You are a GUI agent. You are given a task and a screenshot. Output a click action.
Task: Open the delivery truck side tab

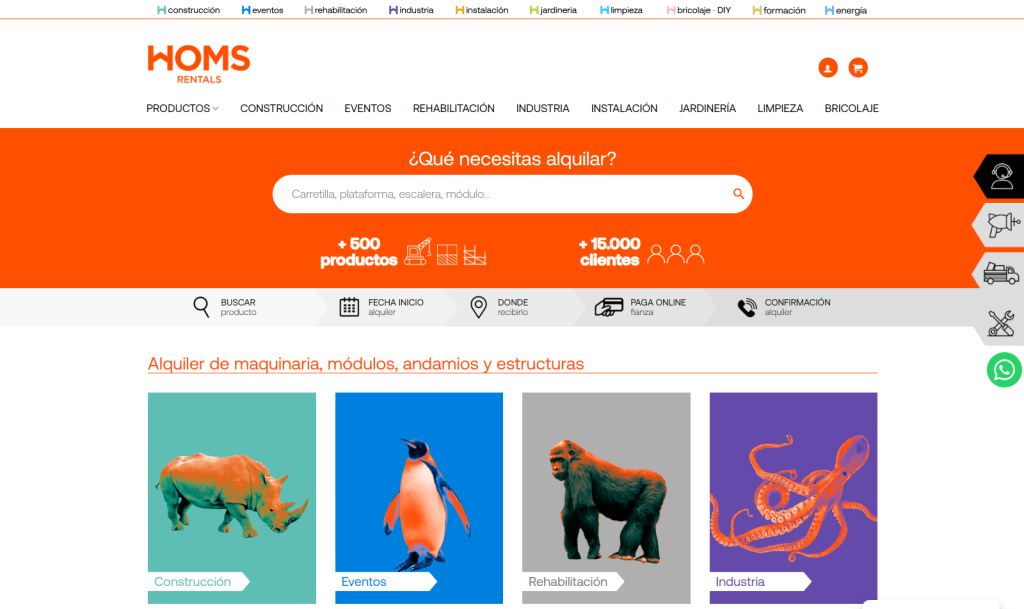pos(999,273)
